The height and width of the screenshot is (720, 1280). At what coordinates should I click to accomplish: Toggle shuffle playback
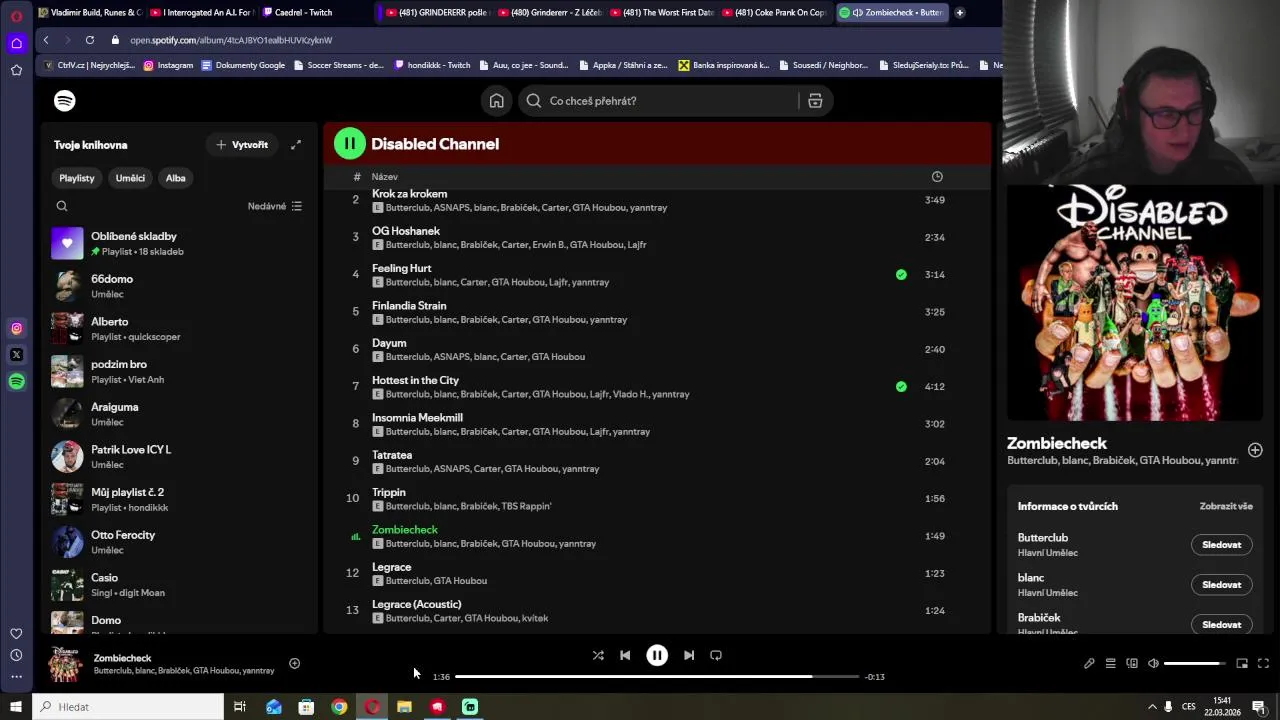coord(598,655)
